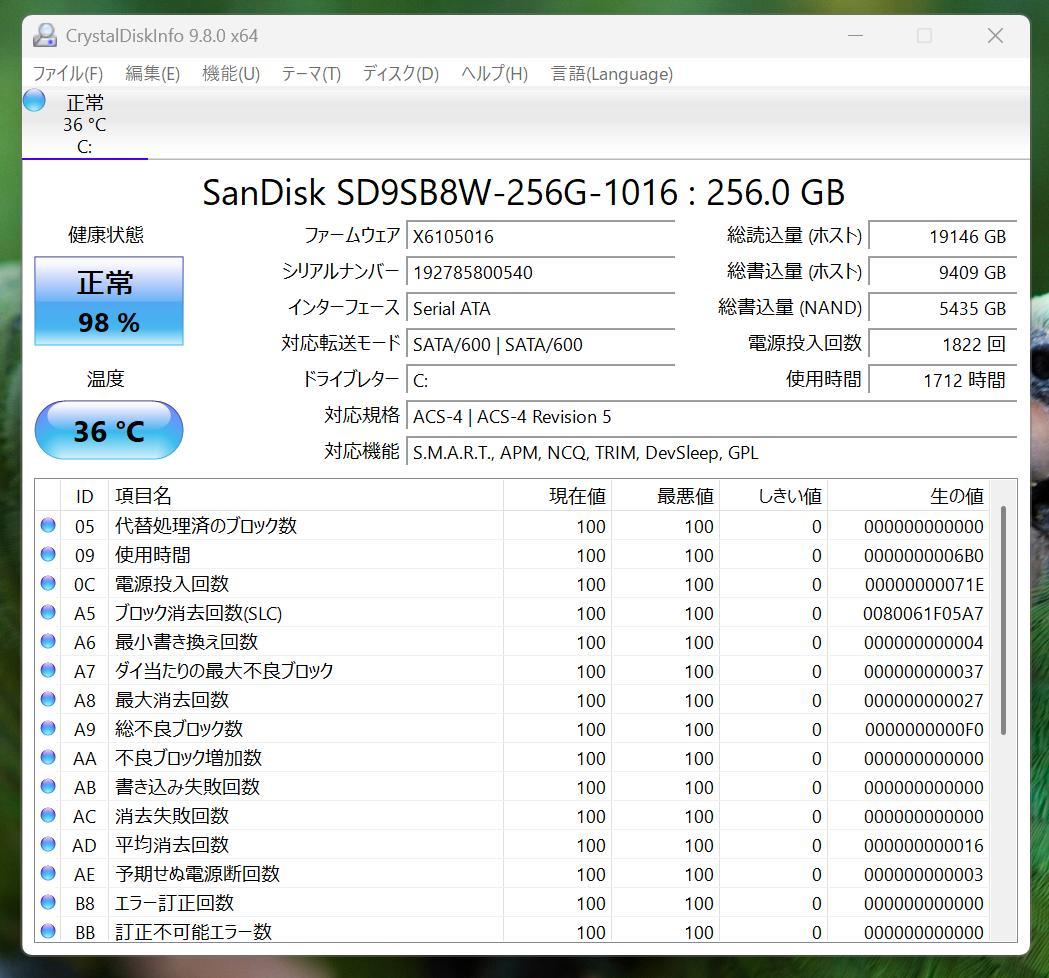Click status orb of row AE 予期せぬ電源断回数
Screen dimensions: 1049x978
pos(48,873)
